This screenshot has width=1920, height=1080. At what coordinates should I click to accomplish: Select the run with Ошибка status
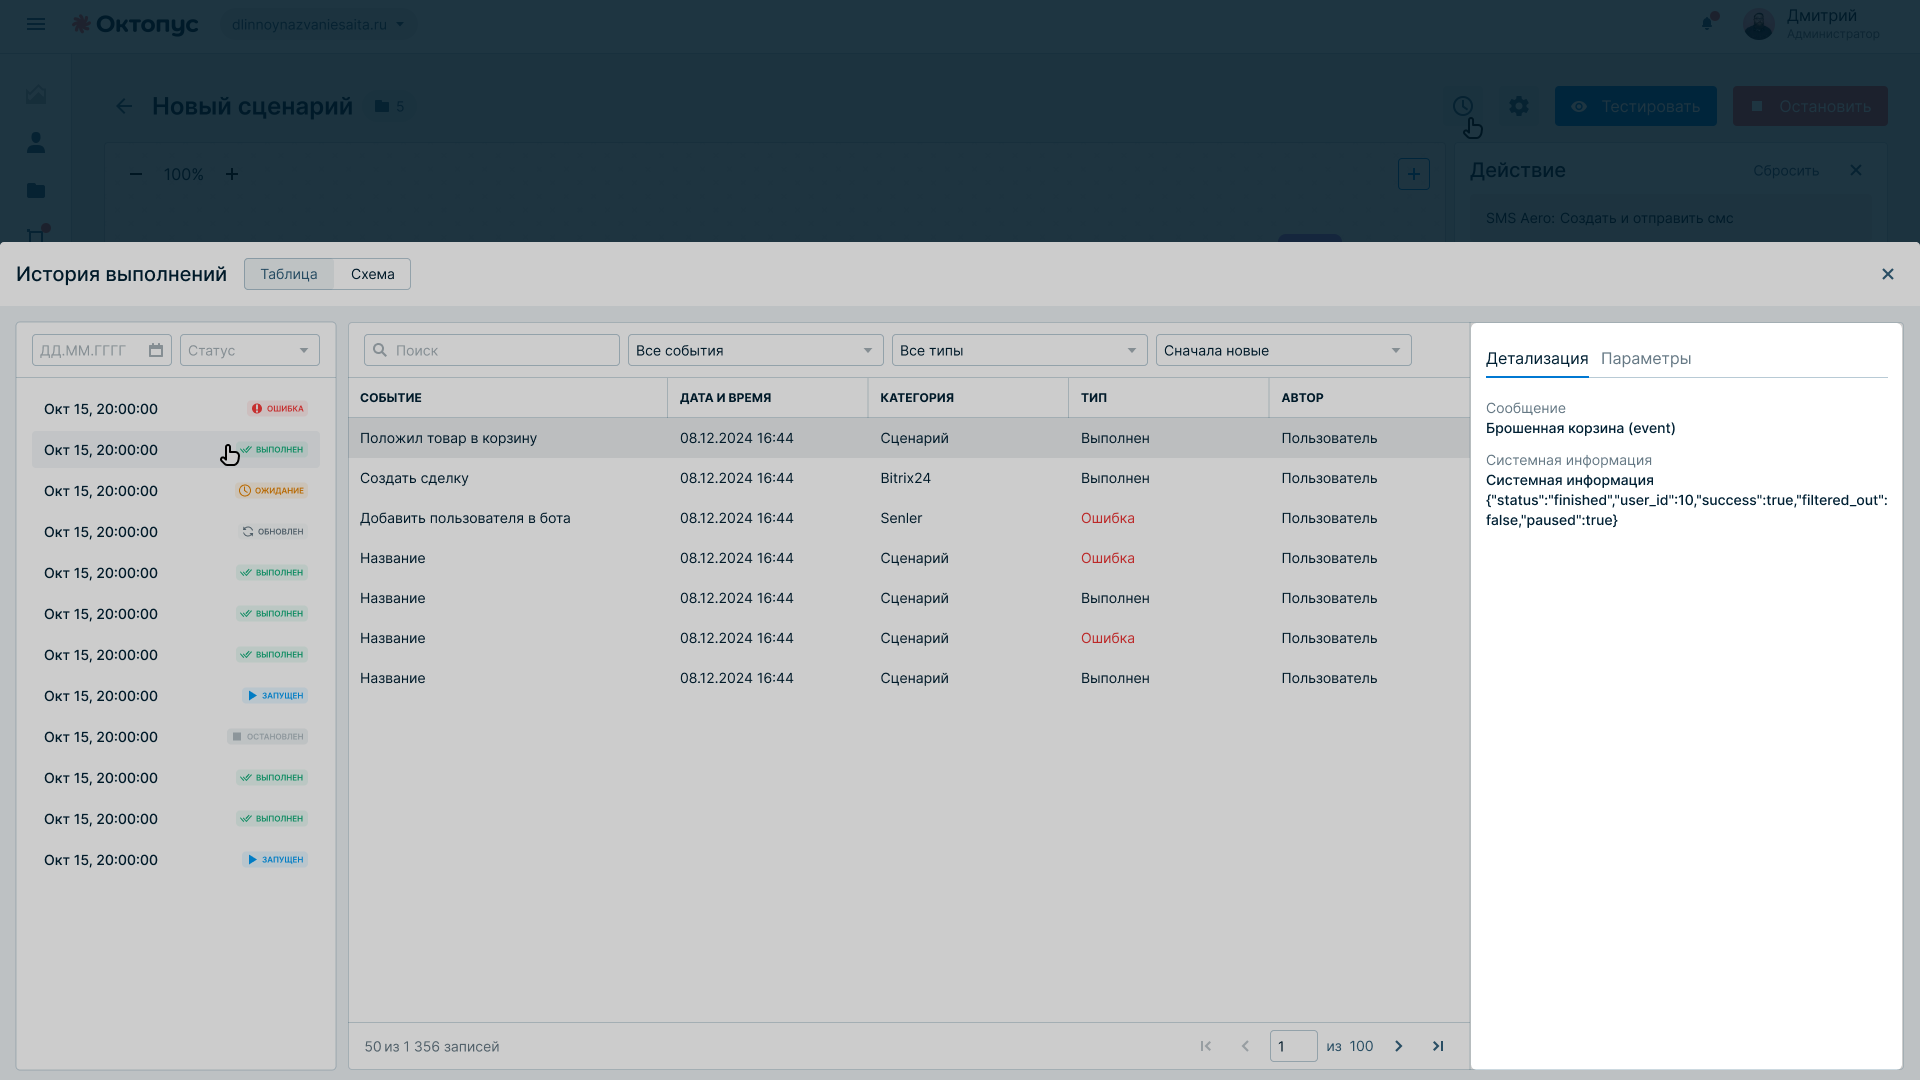[x=176, y=409]
